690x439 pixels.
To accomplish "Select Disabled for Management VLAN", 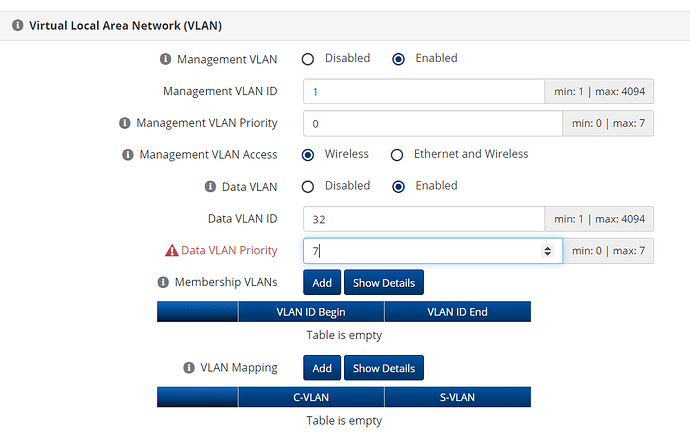I will point(308,59).
